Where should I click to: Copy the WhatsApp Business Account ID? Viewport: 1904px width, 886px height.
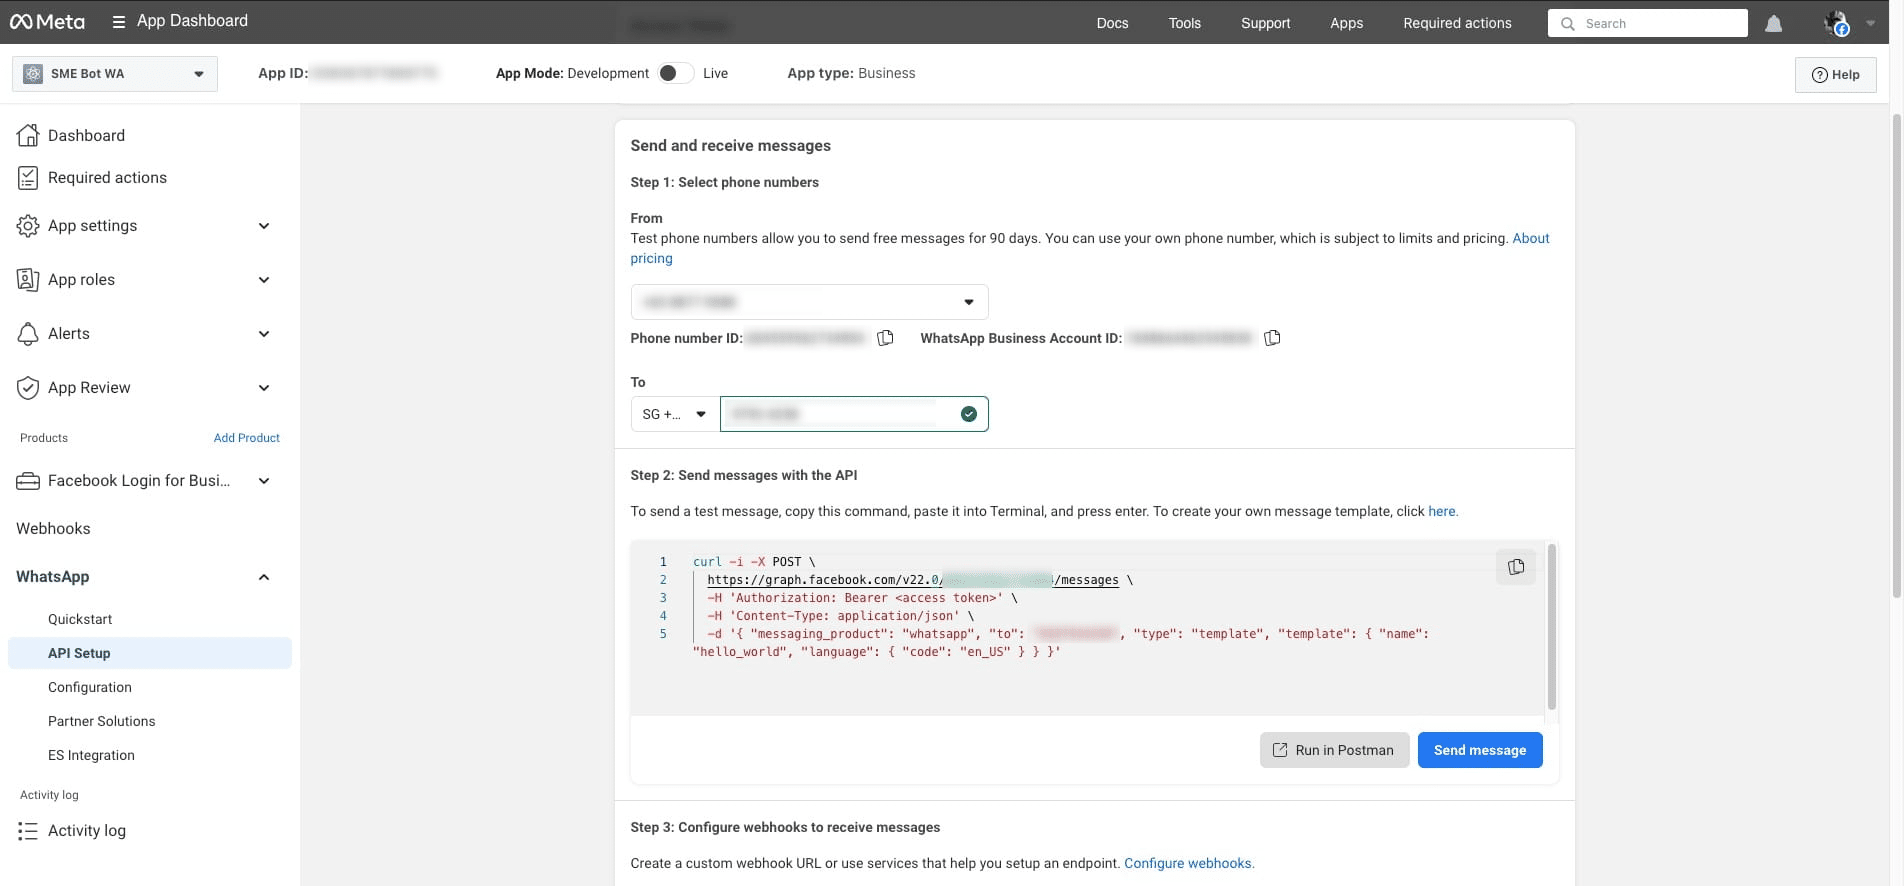point(1272,338)
